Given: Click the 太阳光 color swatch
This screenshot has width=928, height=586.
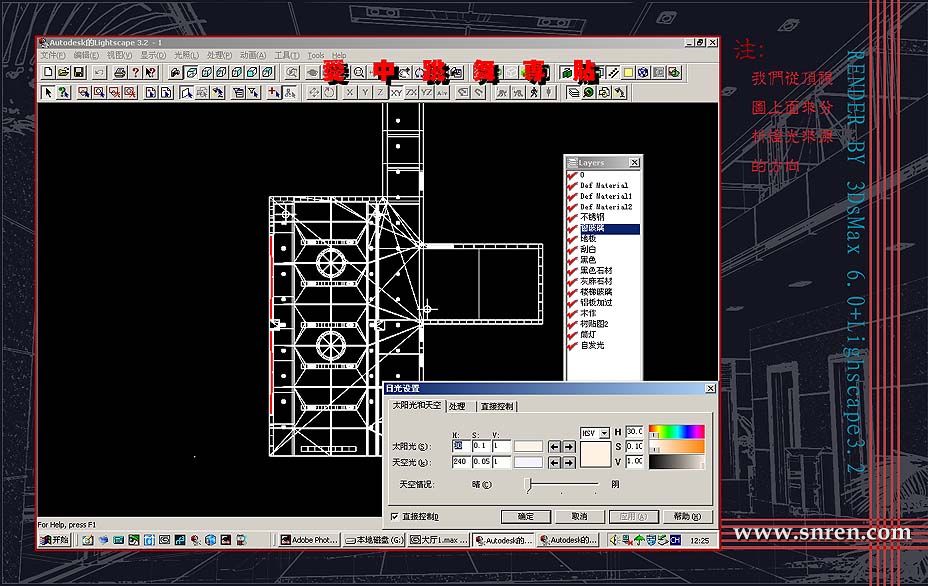Looking at the screenshot, I should tap(528, 447).
